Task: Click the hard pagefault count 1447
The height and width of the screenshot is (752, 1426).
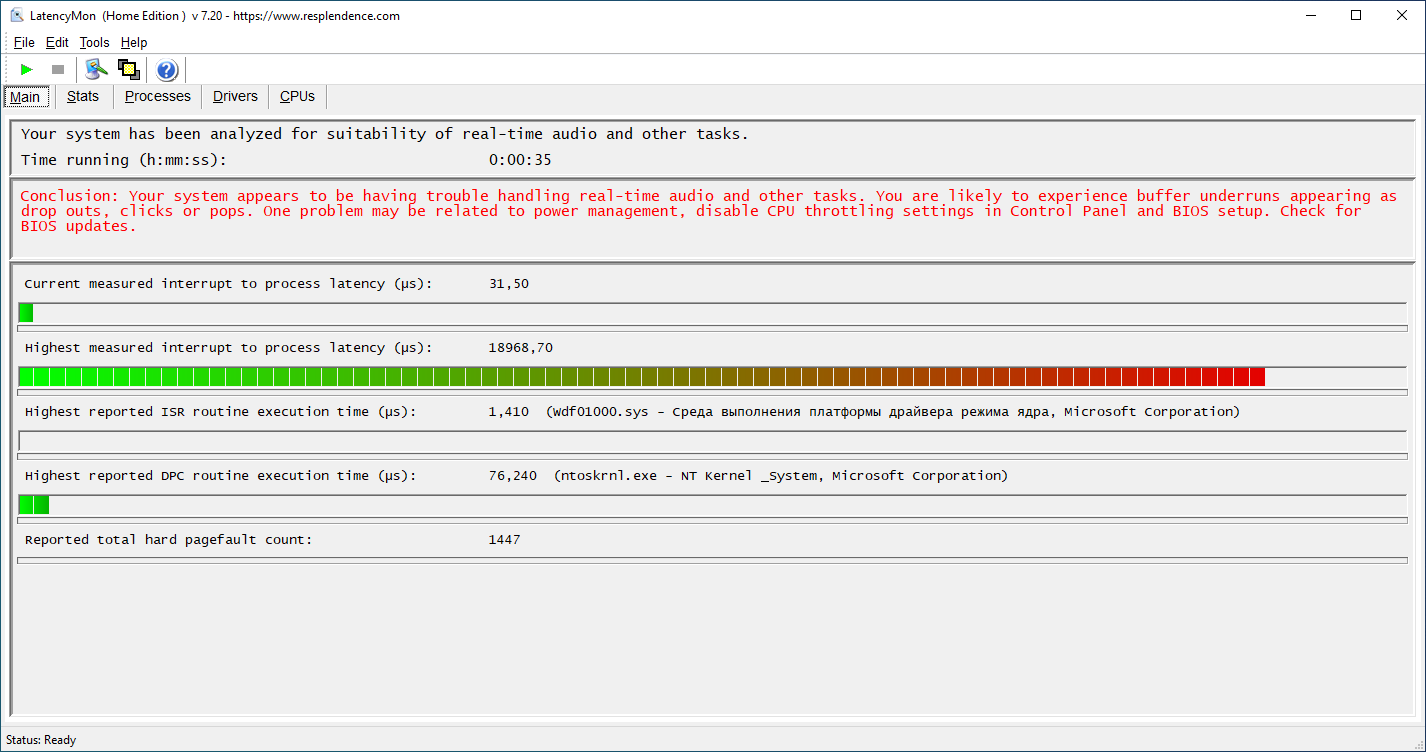Action: pos(504,540)
